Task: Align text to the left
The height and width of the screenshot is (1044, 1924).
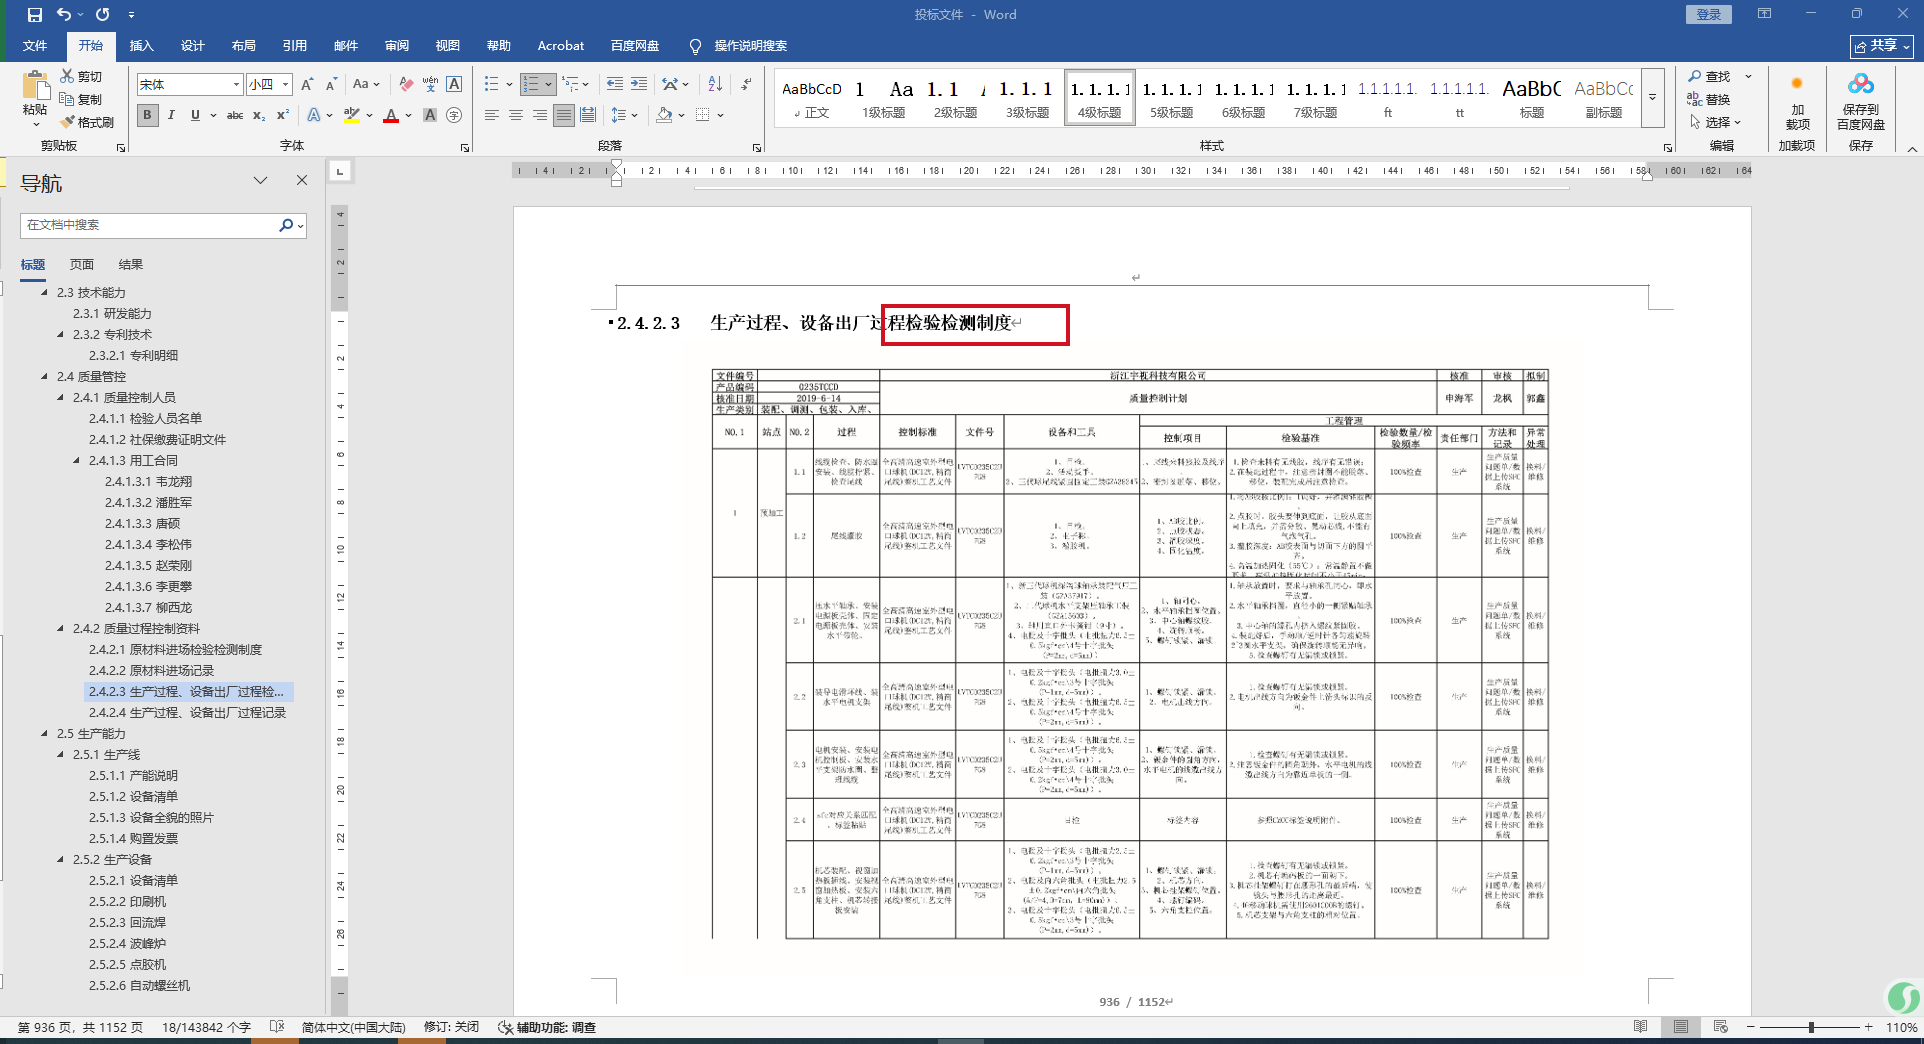Action: point(491,116)
